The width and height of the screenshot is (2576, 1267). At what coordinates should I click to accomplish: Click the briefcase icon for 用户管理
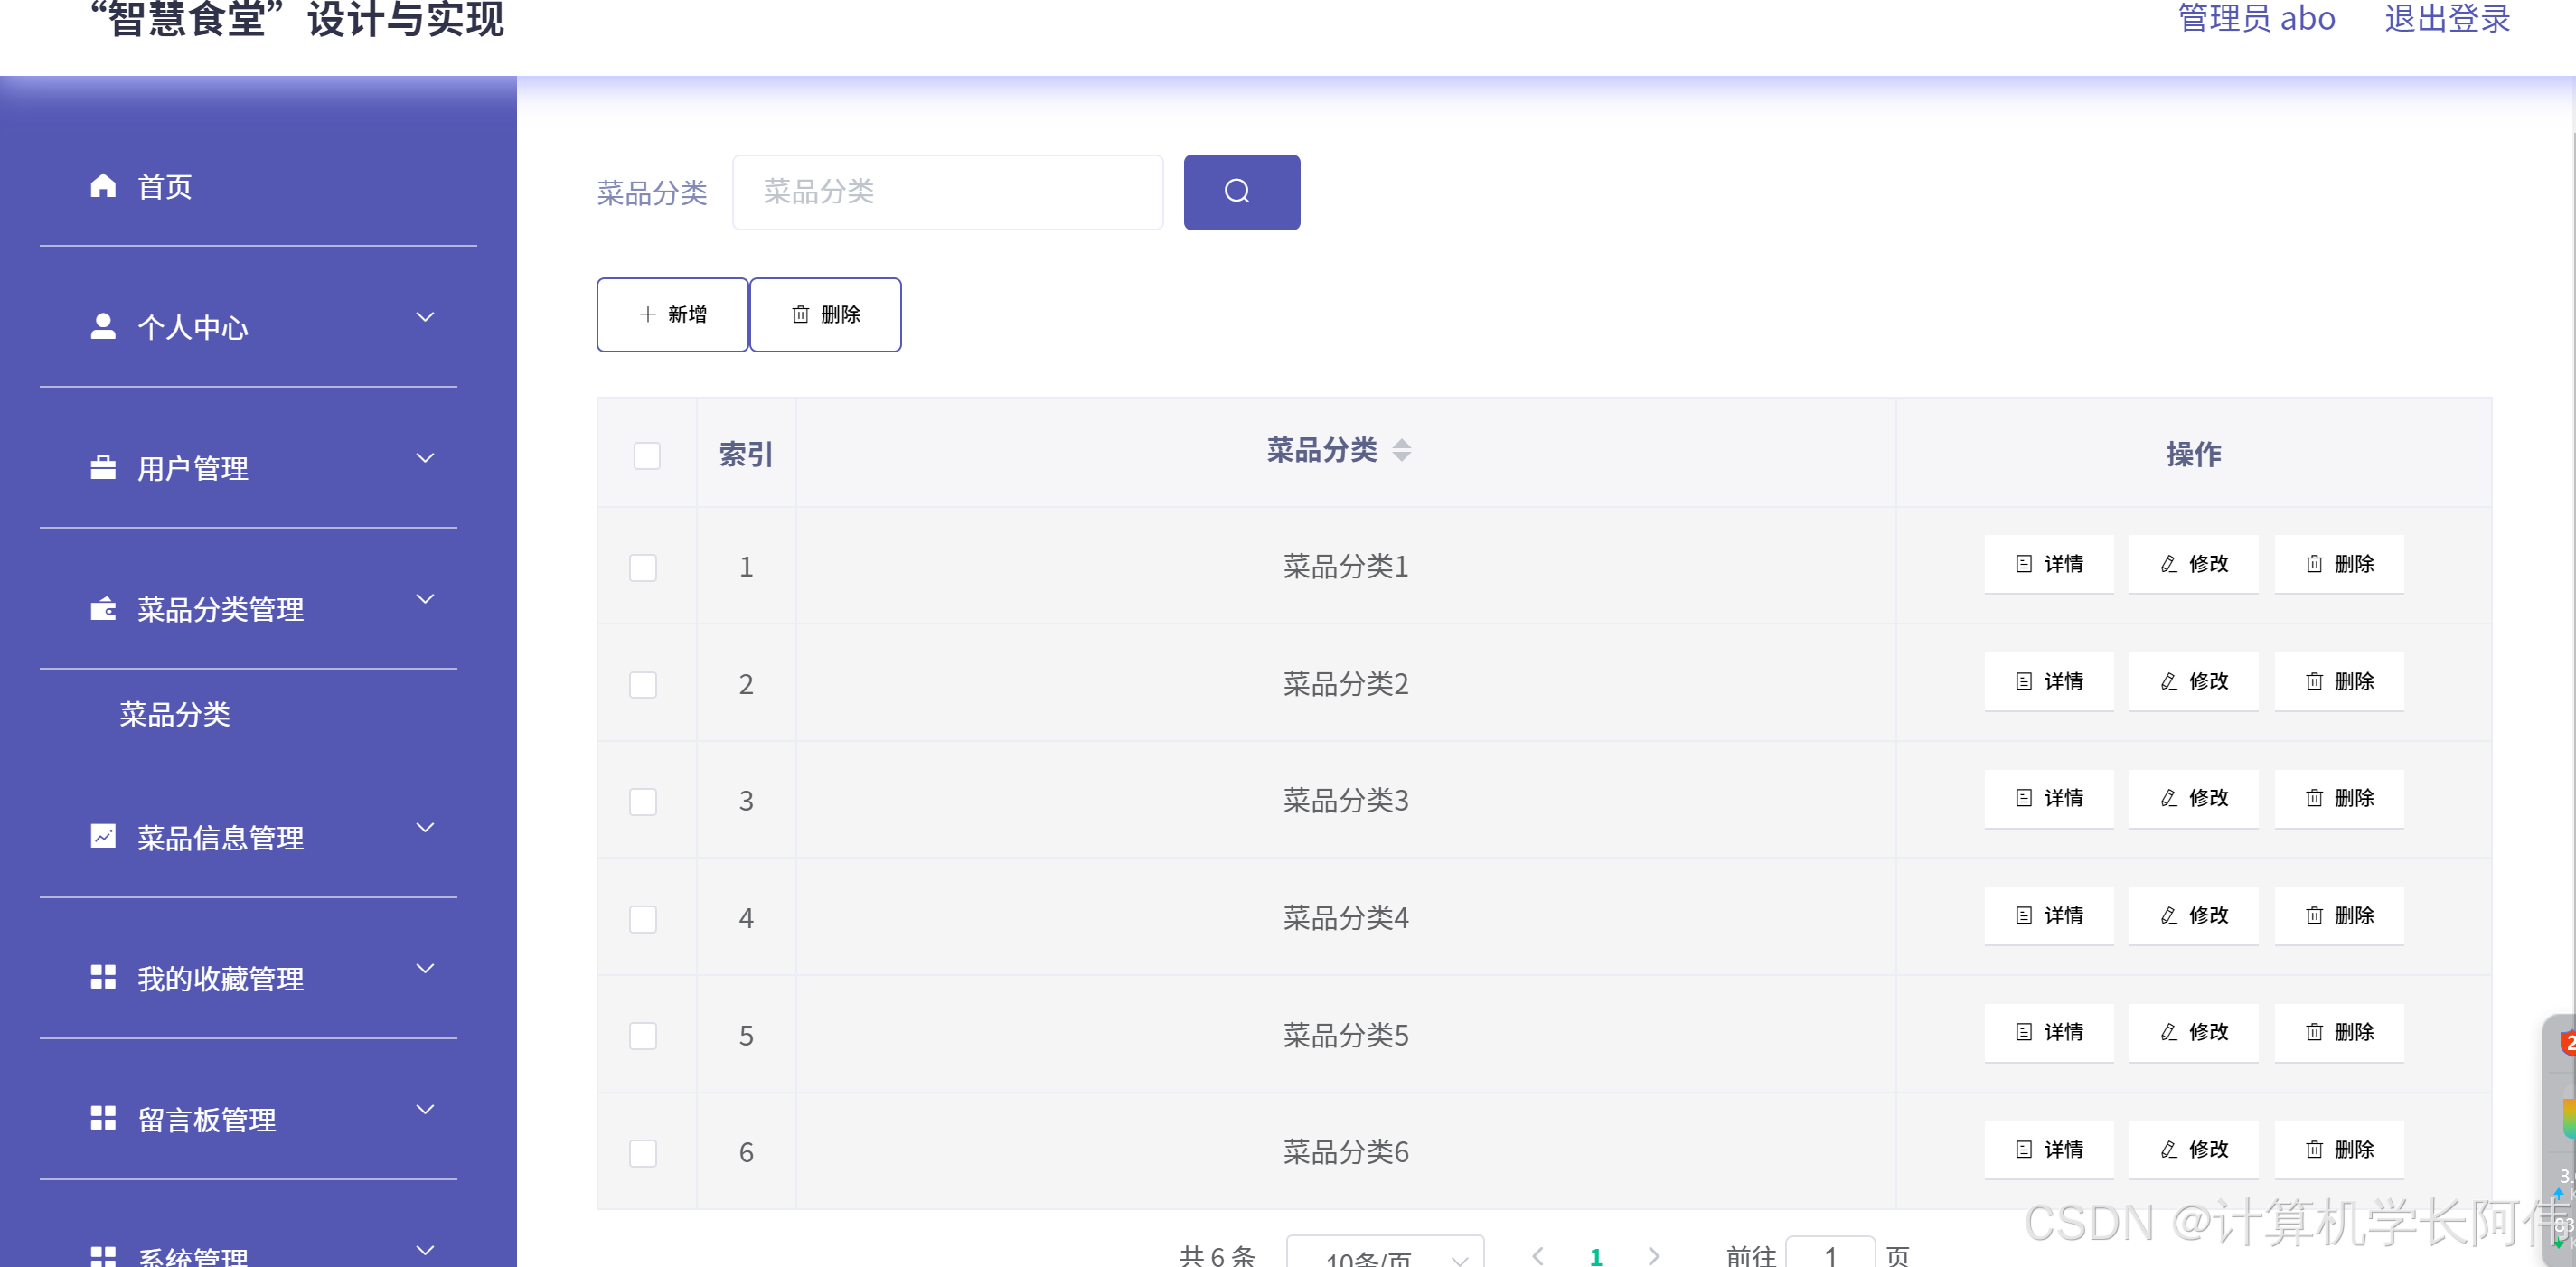[x=103, y=467]
